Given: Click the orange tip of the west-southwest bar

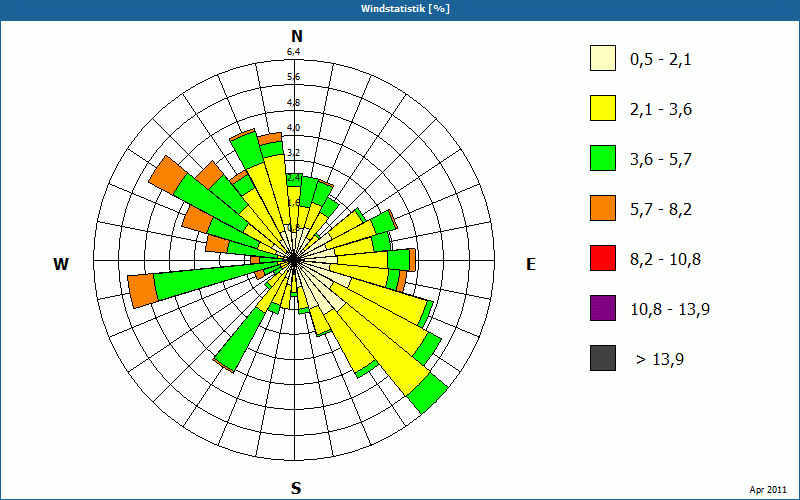Looking at the screenshot, I should (x=142, y=291).
